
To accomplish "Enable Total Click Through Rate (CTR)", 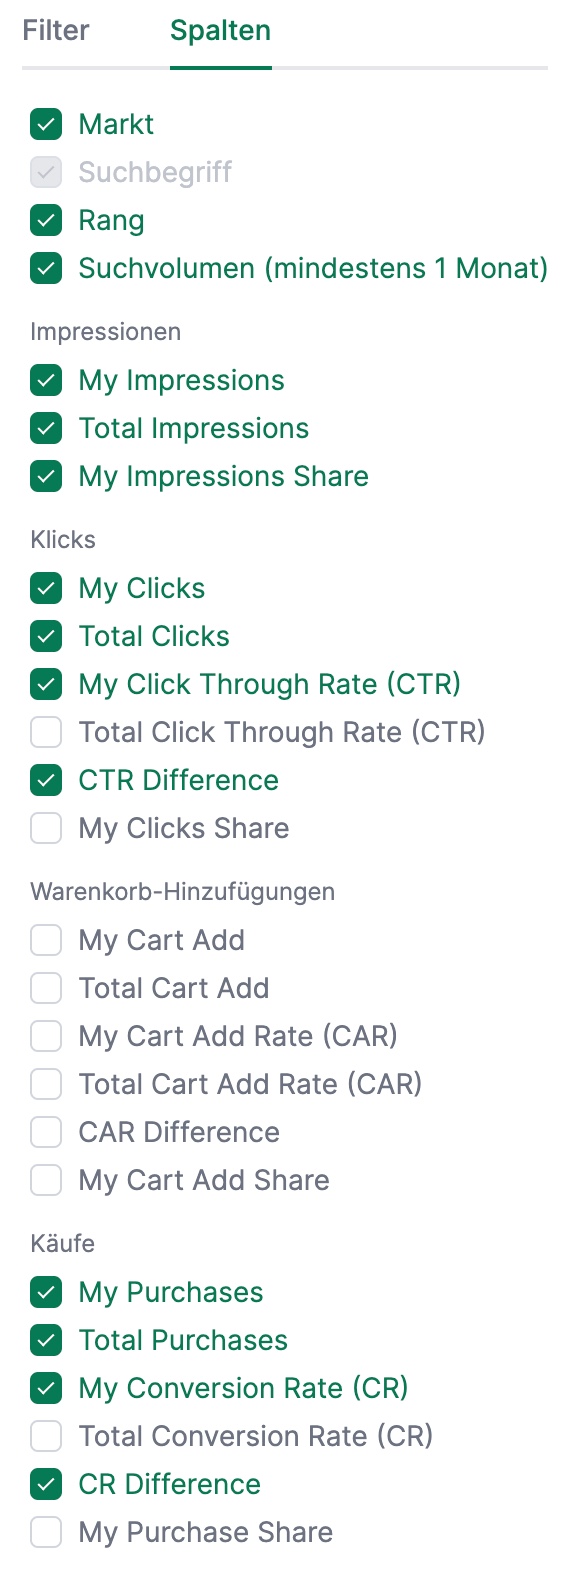I will [46, 733].
